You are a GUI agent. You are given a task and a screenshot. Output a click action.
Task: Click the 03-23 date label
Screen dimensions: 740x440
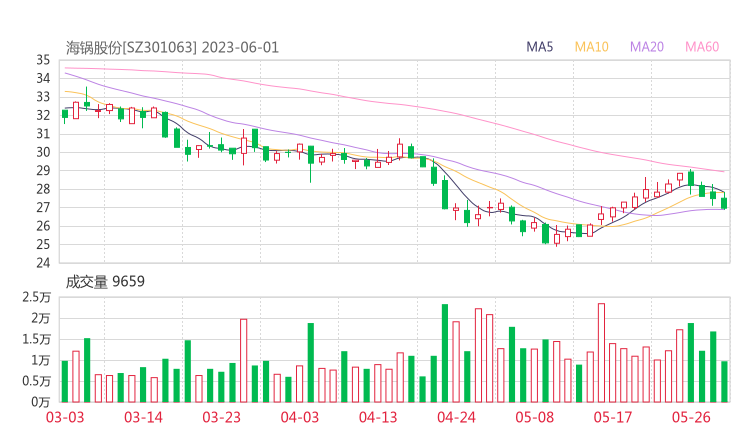[221, 417]
